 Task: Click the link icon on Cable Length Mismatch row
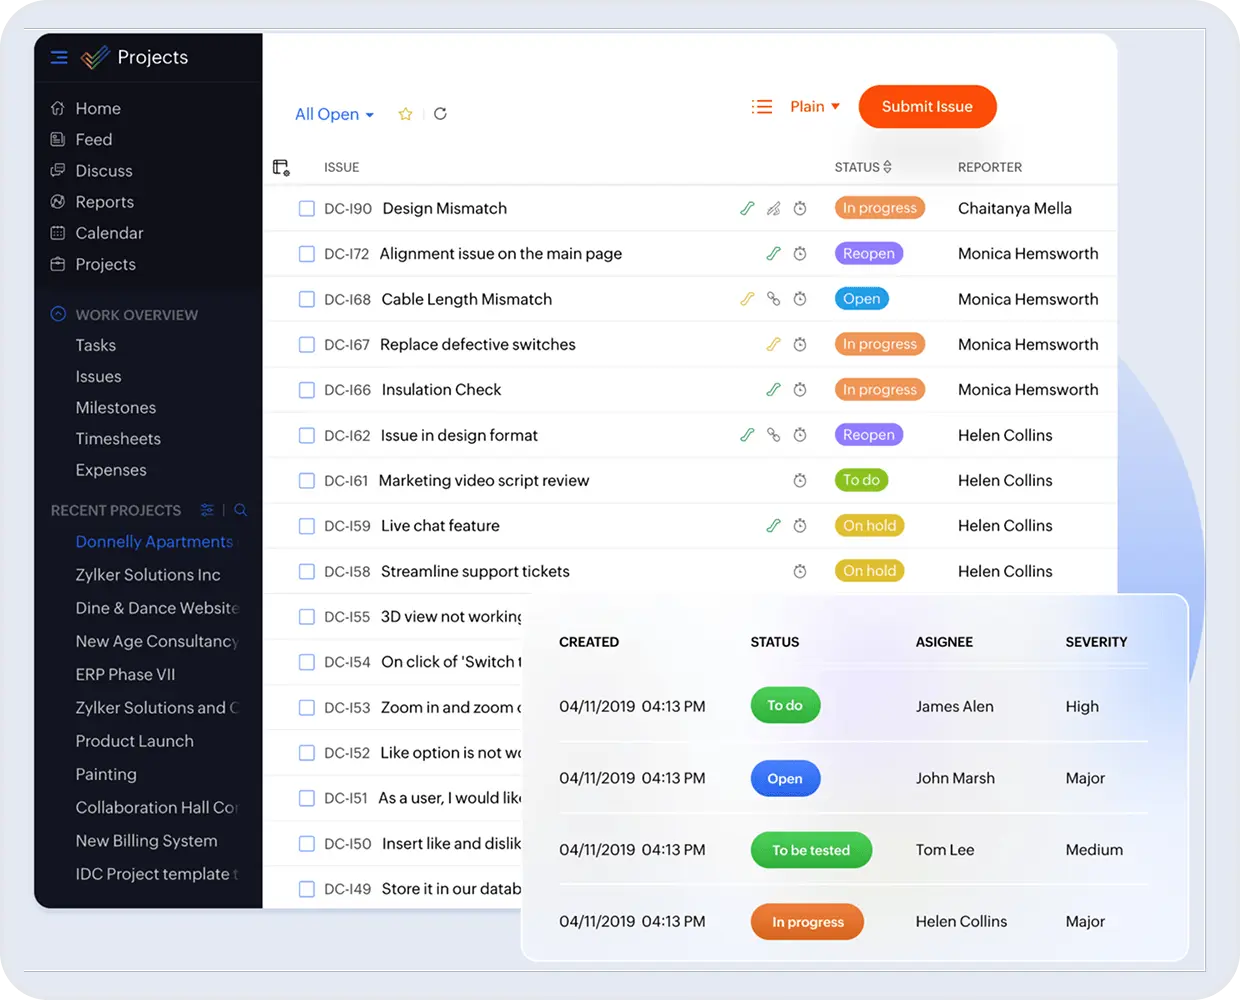pyautogui.click(x=773, y=299)
